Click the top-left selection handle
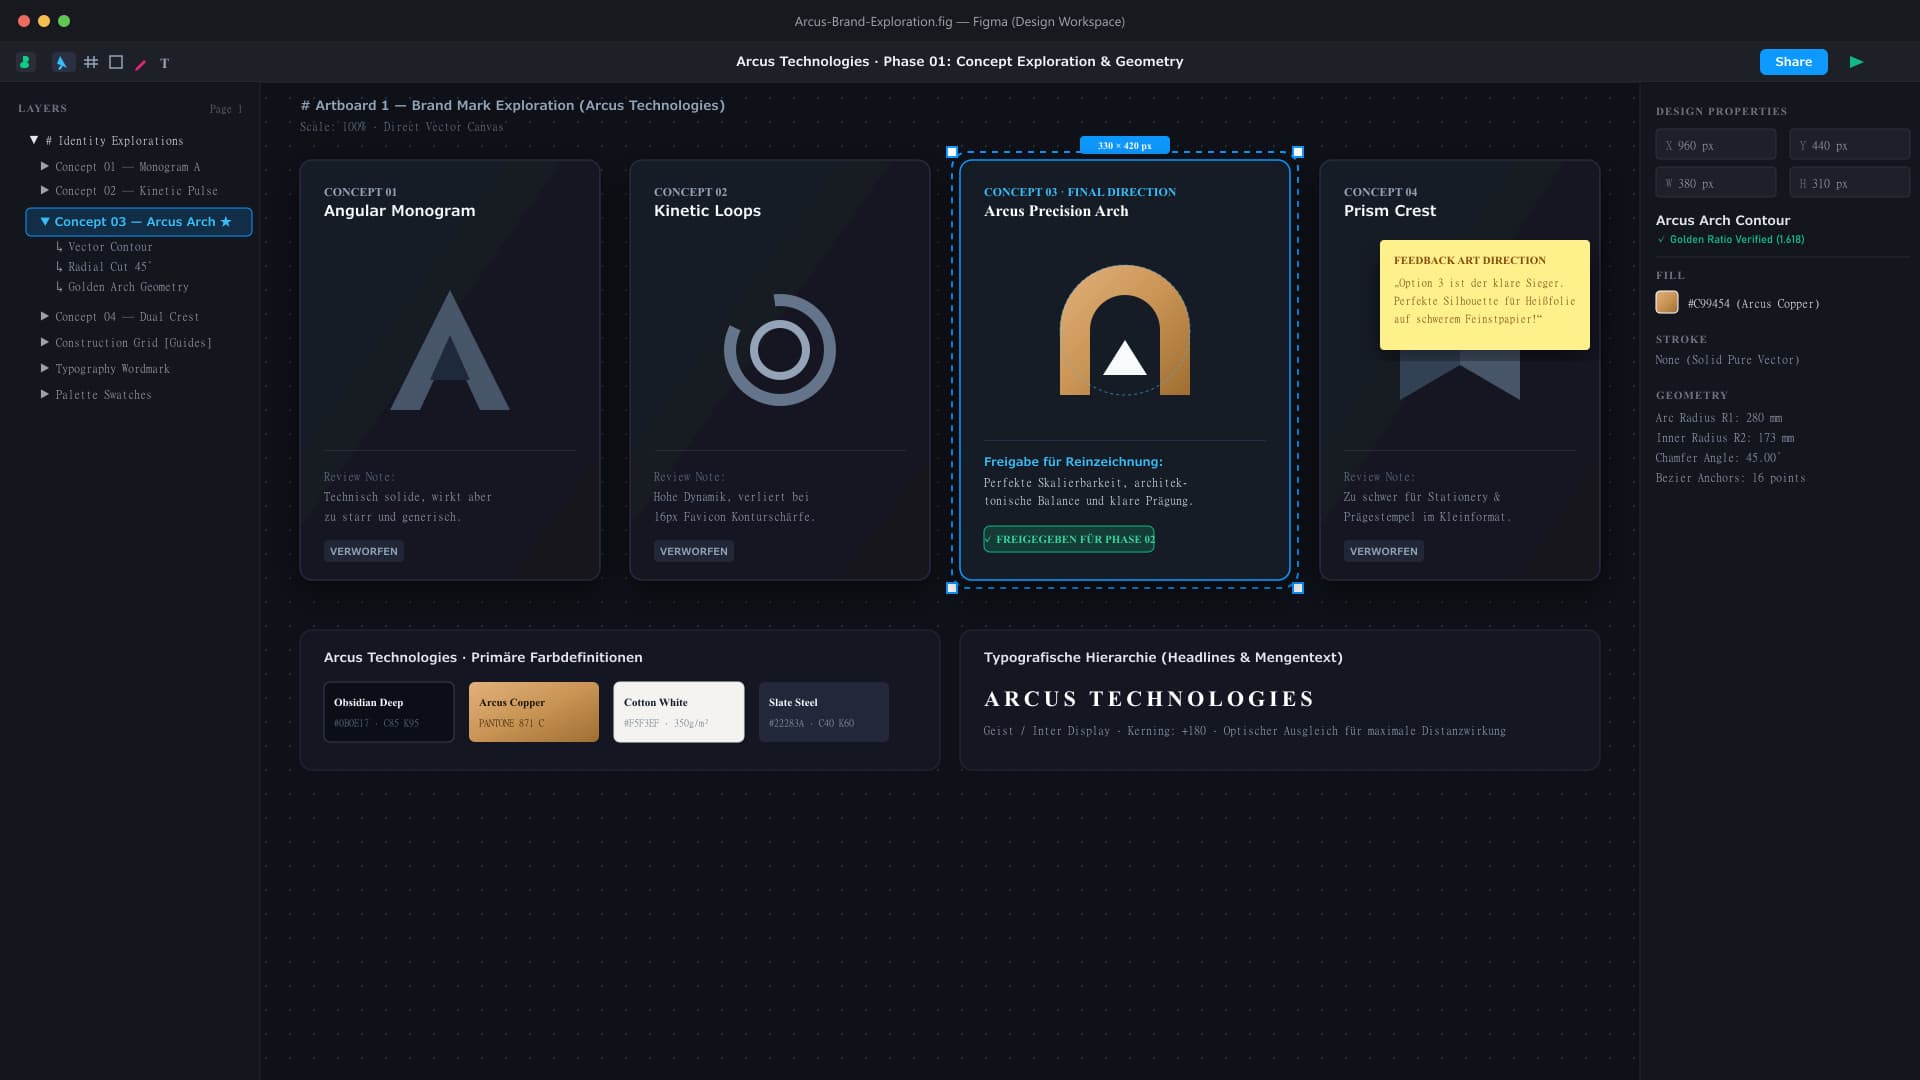This screenshot has height=1080, width=1920. (952, 152)
